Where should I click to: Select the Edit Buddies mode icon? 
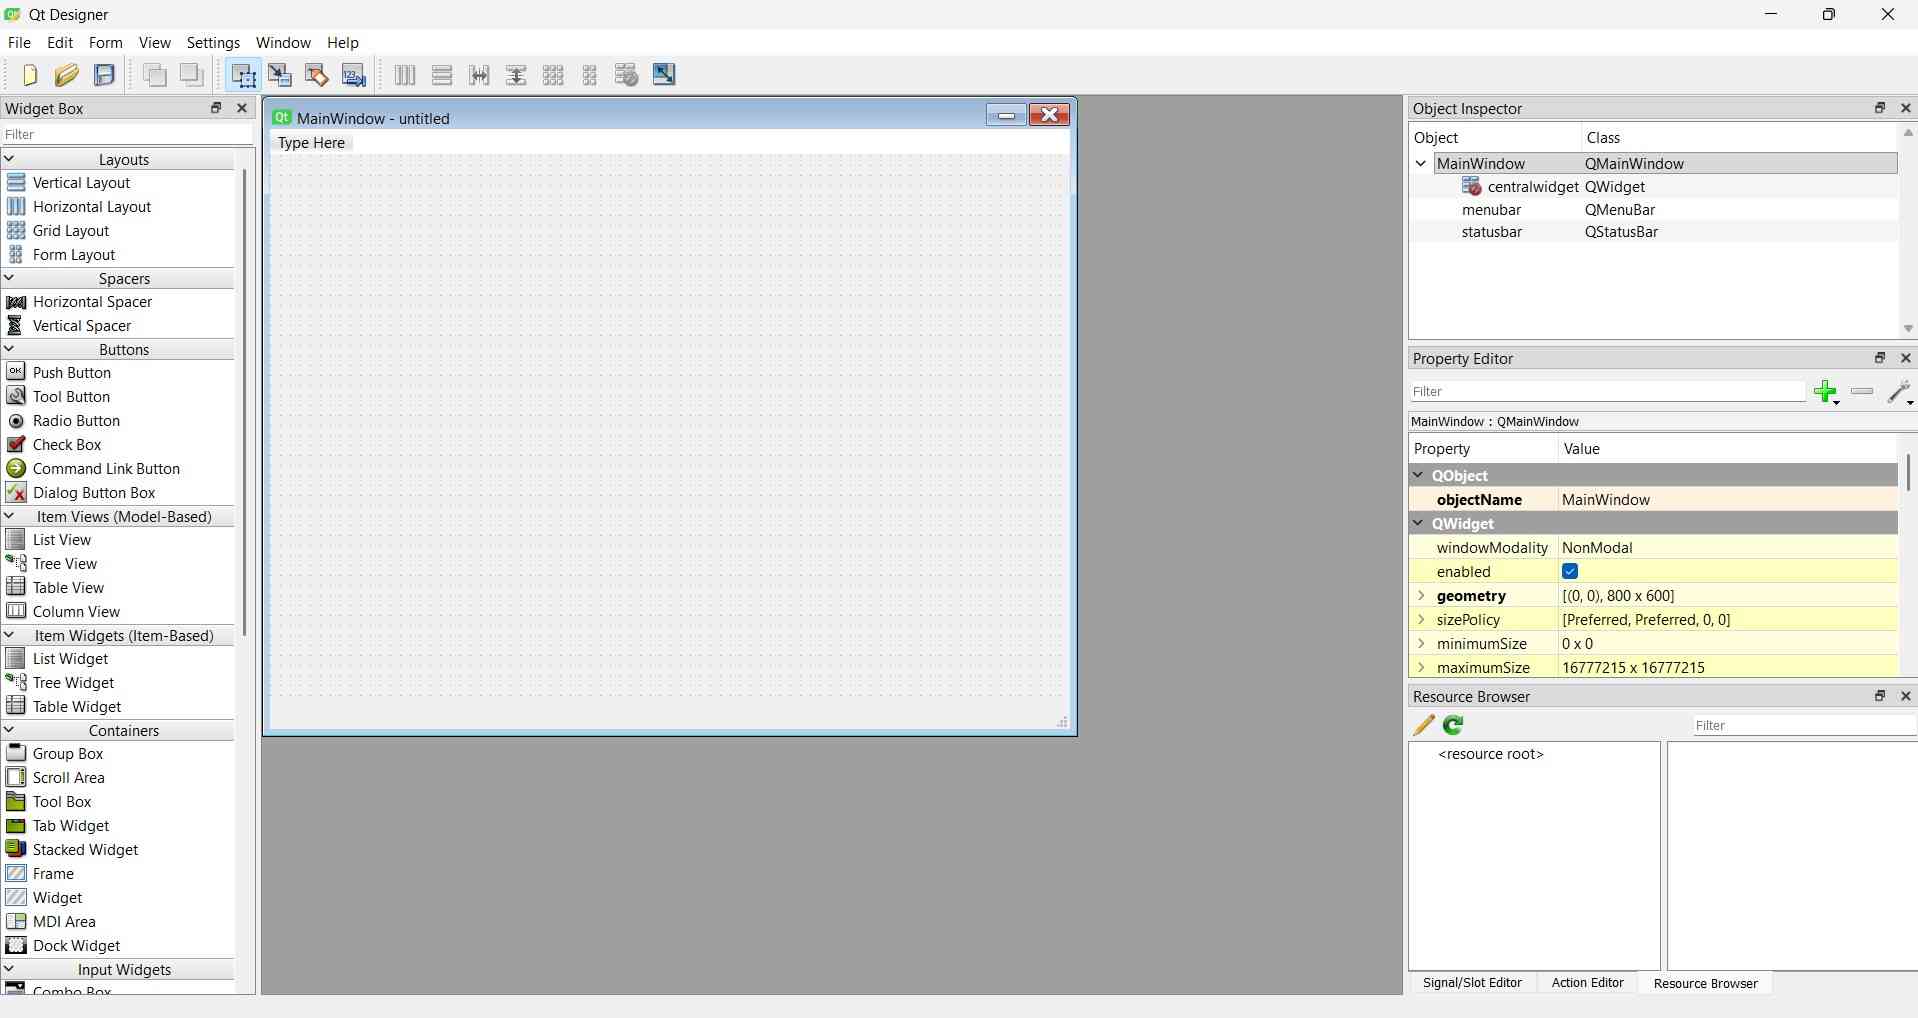click(x=317, y=75)
